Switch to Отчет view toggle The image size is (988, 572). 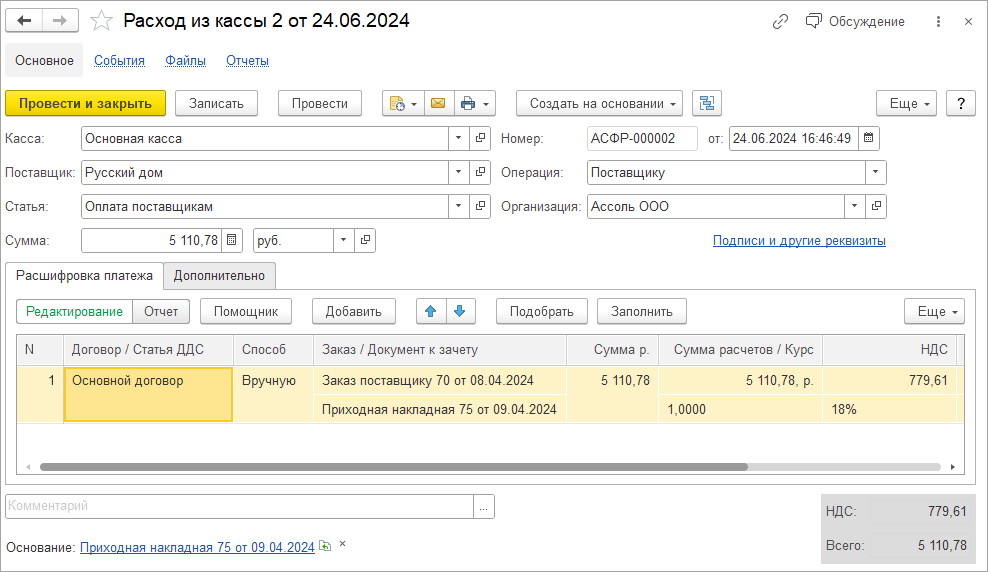pos(160,311)
